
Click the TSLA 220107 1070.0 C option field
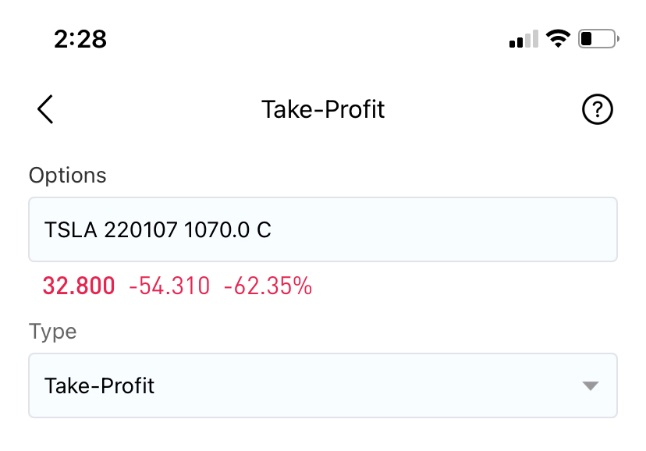(x=323, y=229)
